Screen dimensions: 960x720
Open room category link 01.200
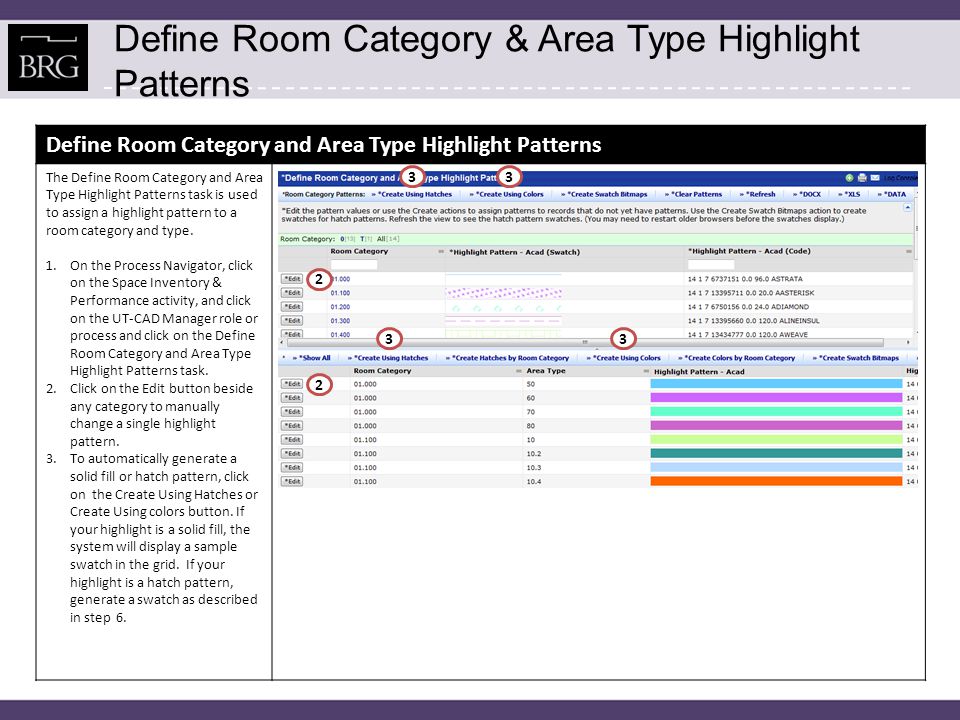coord(340,307)
